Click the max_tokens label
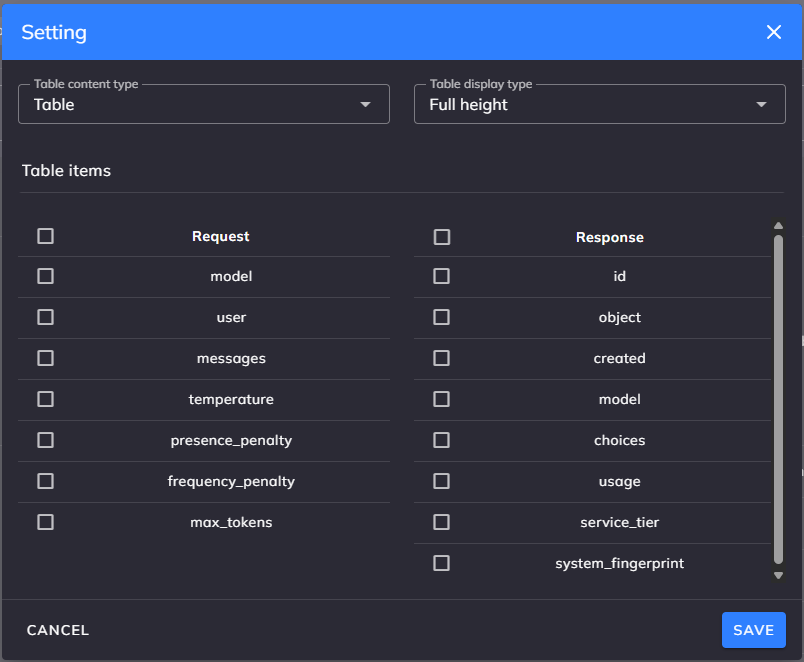The width and height of the screenshot is (804, 662). click(x=231, y=523)
